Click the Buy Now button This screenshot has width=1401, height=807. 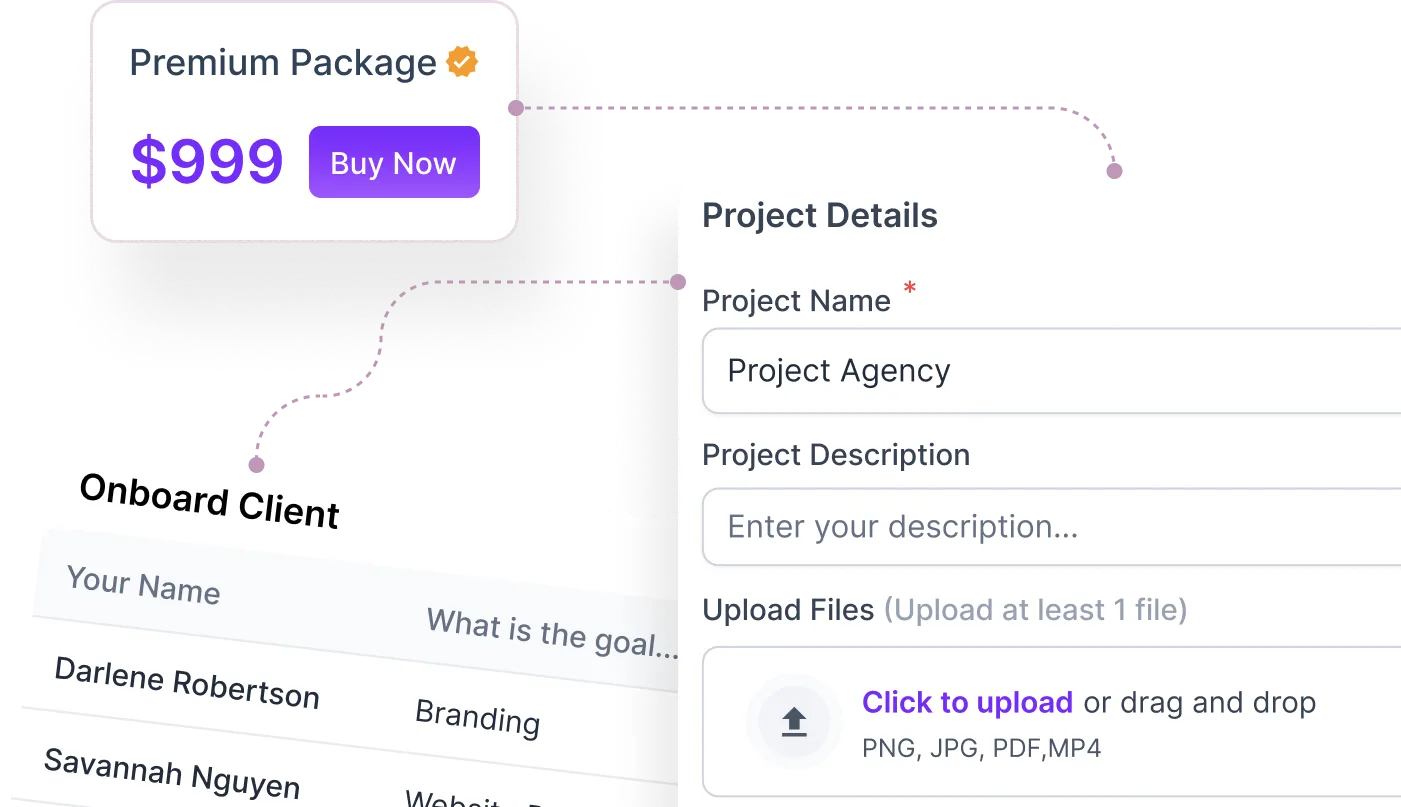coord(393,162)
